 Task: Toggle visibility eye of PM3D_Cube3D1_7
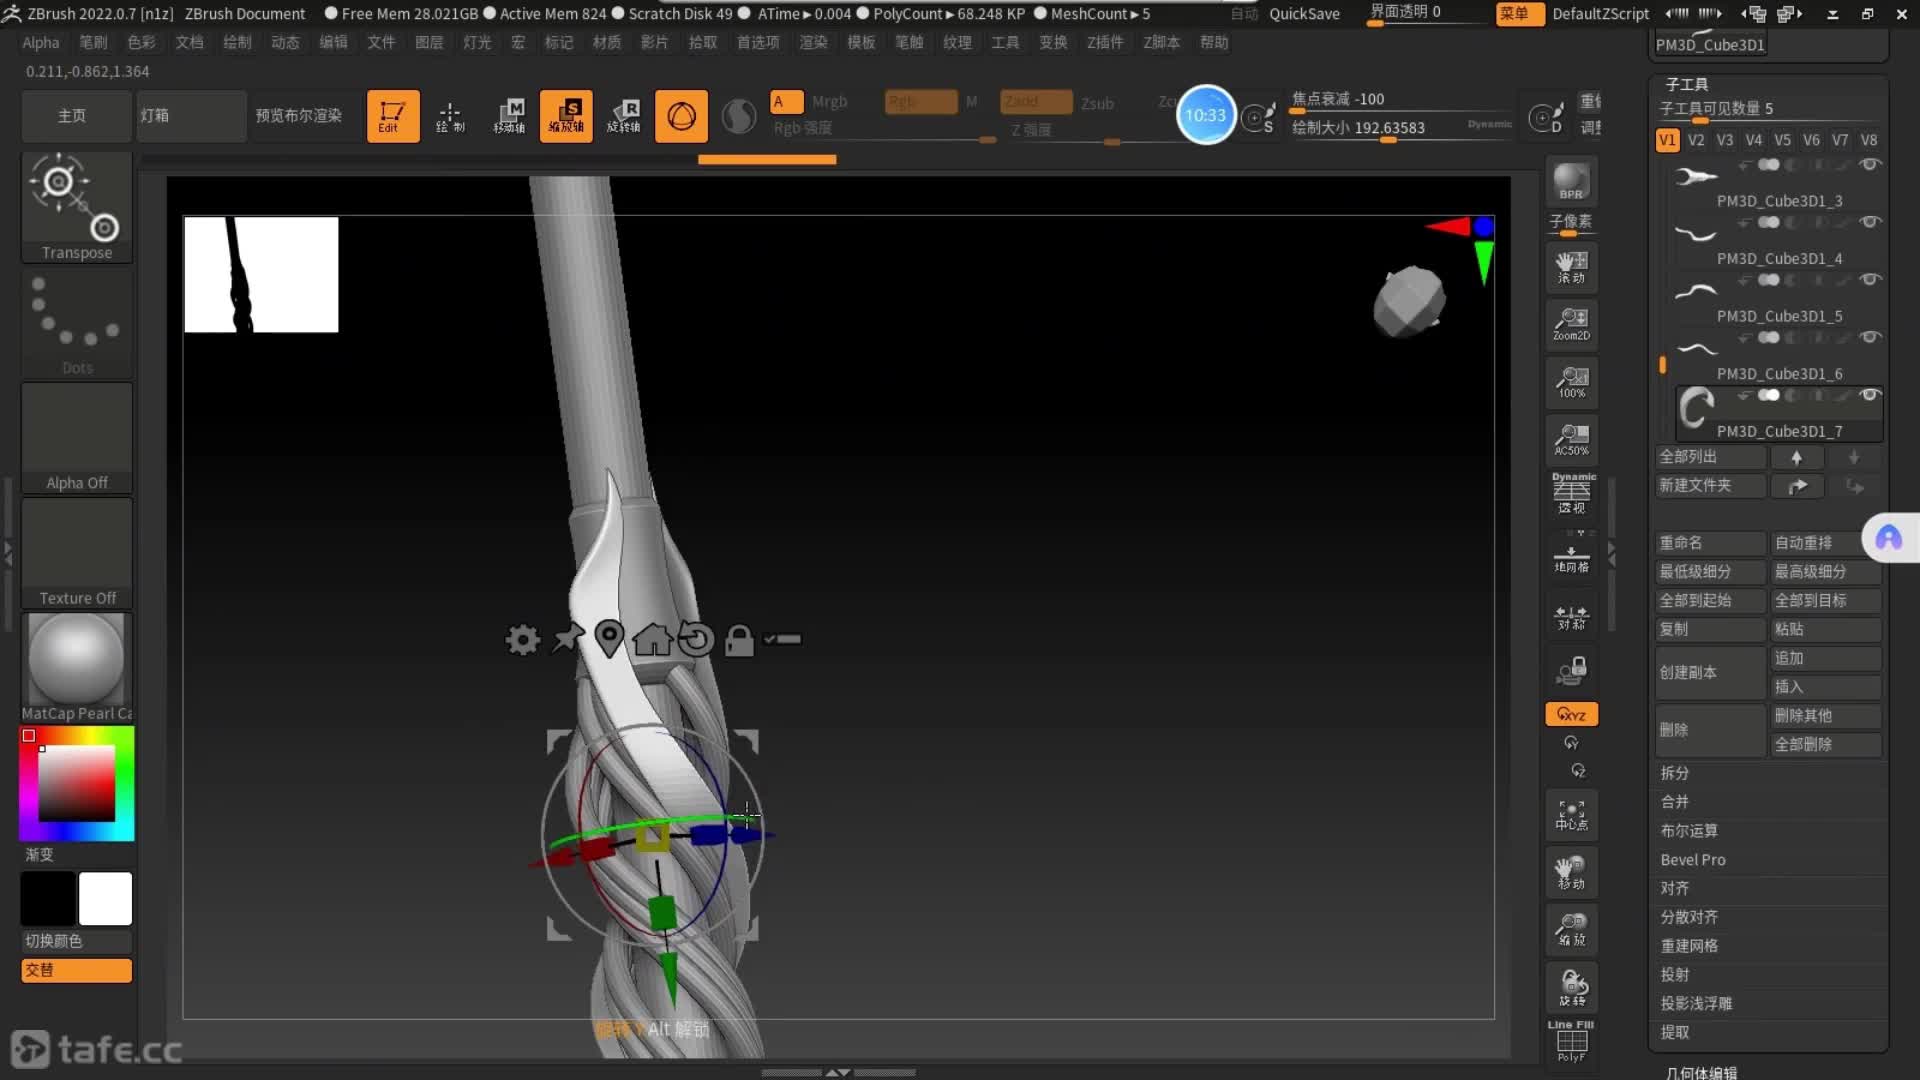(x=1869, y=395)
